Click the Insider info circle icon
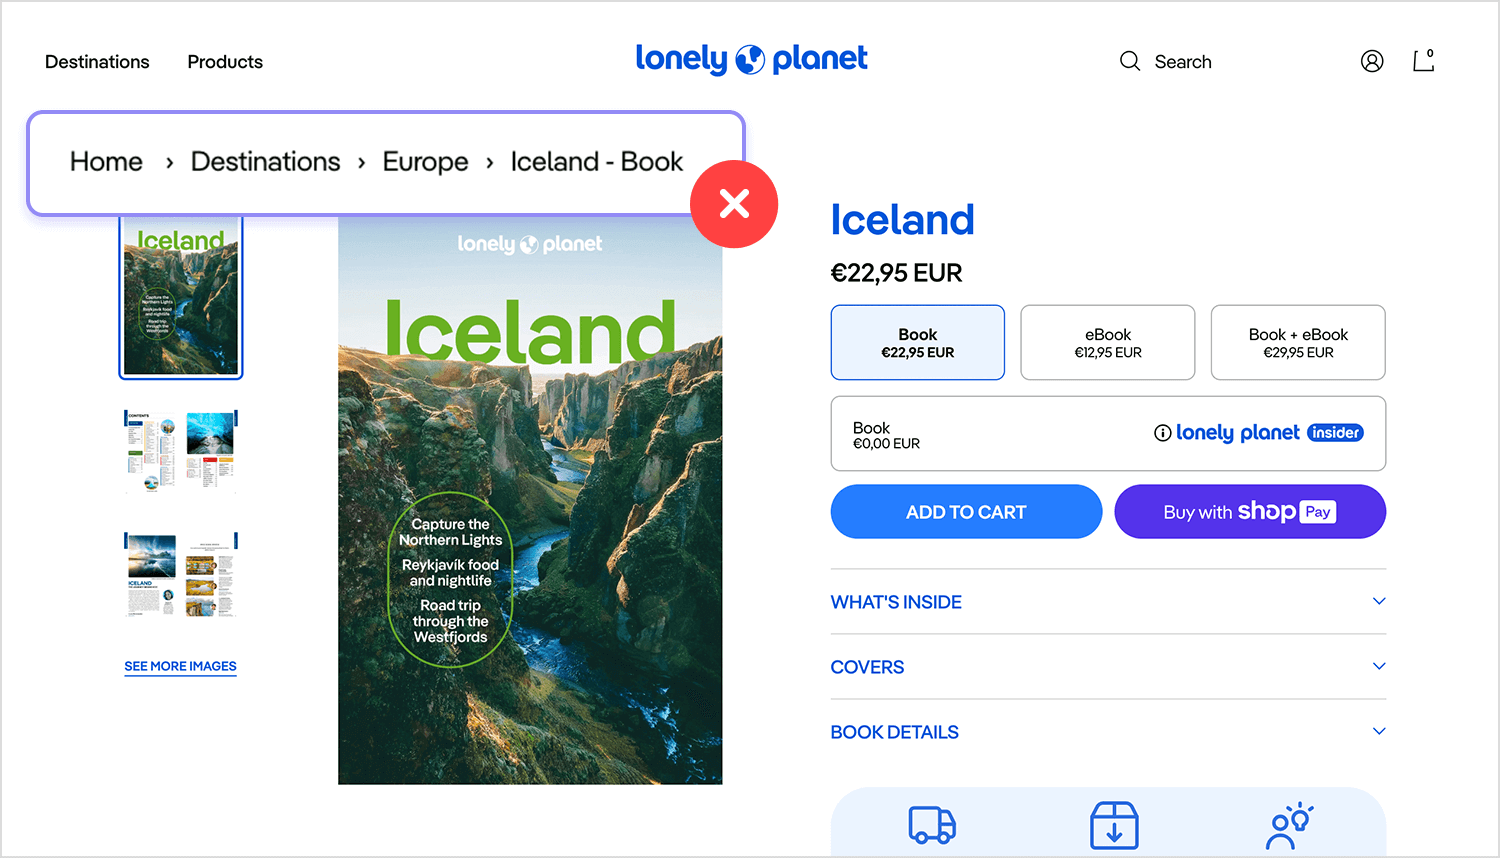 tap(1162, 433)
